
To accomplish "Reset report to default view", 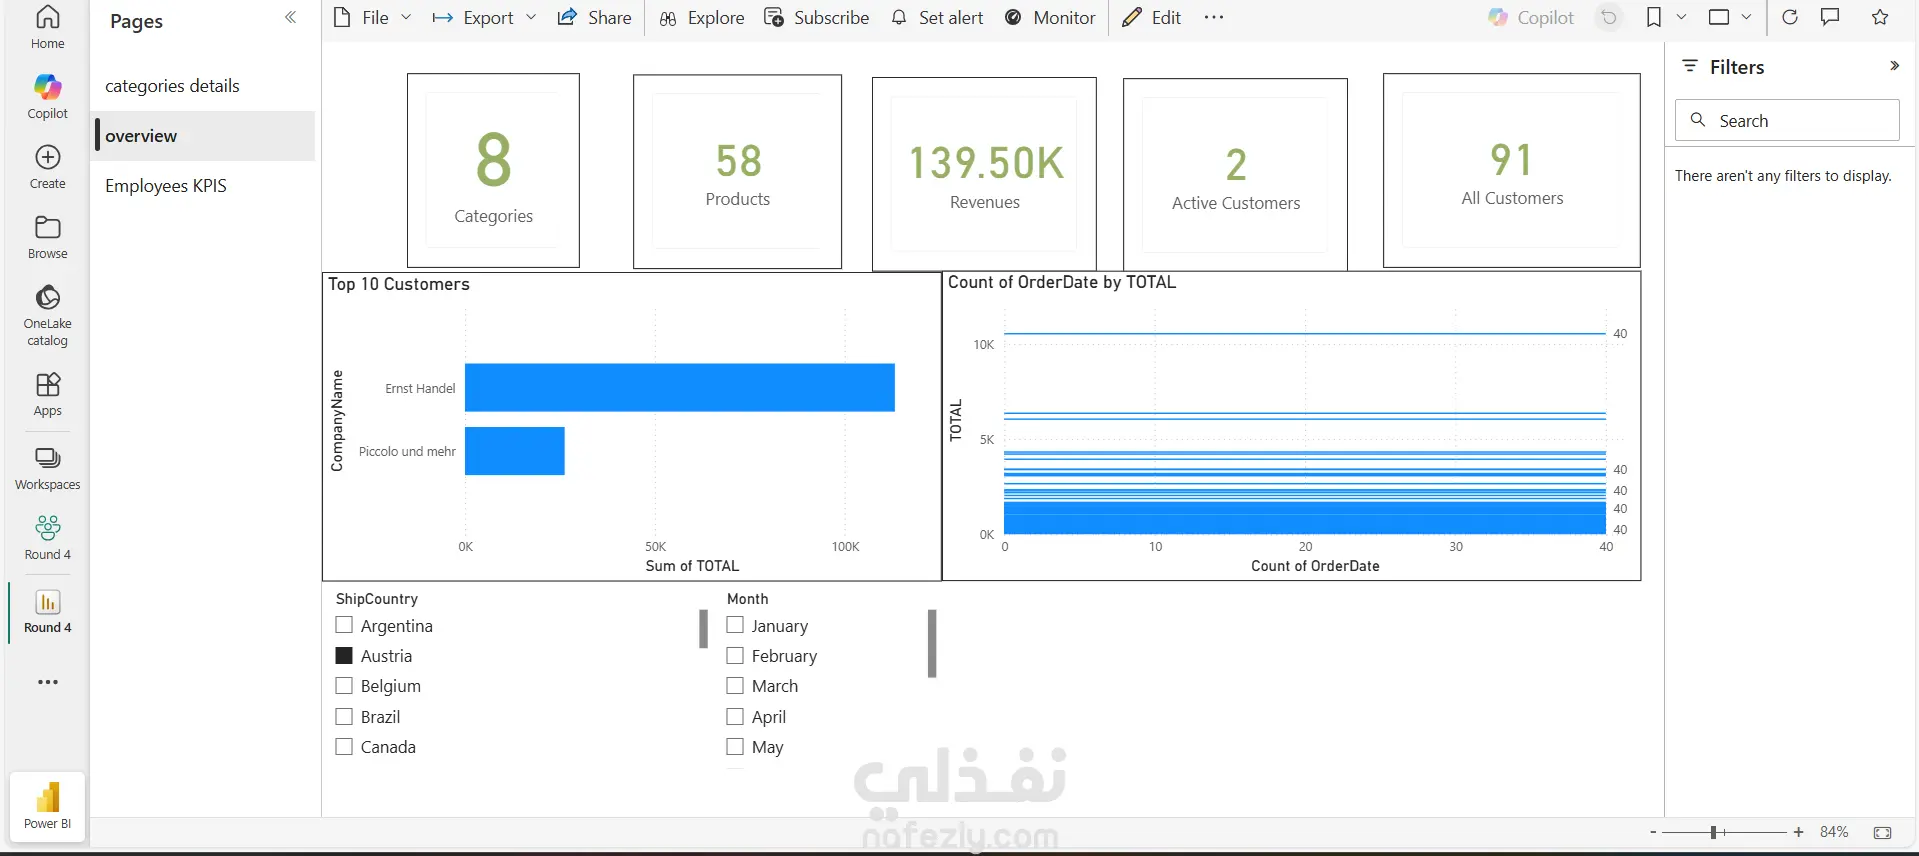I will (1609, 17).
